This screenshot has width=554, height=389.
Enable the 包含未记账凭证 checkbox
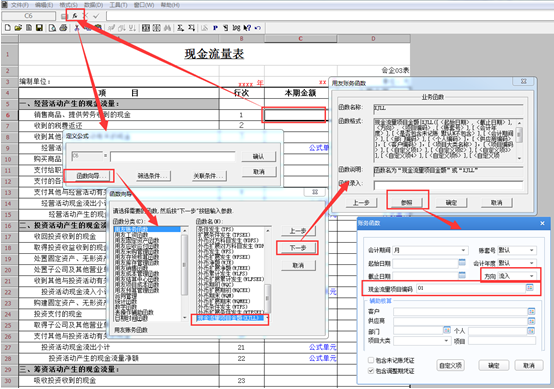pyautogui.click(x=371, y=360)
